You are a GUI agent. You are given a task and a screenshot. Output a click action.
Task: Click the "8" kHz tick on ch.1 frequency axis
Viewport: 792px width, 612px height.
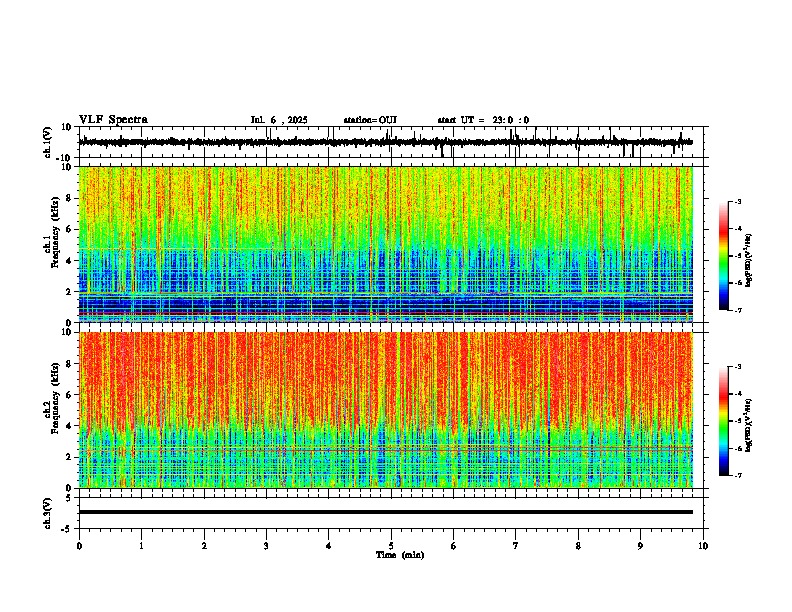coord(70,198)
